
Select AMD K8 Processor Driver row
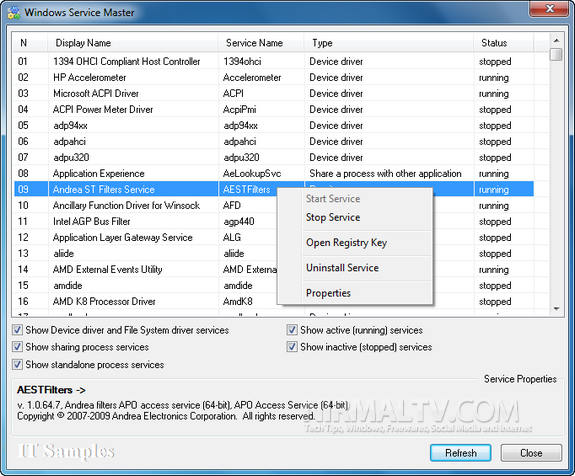click(274, 301)
